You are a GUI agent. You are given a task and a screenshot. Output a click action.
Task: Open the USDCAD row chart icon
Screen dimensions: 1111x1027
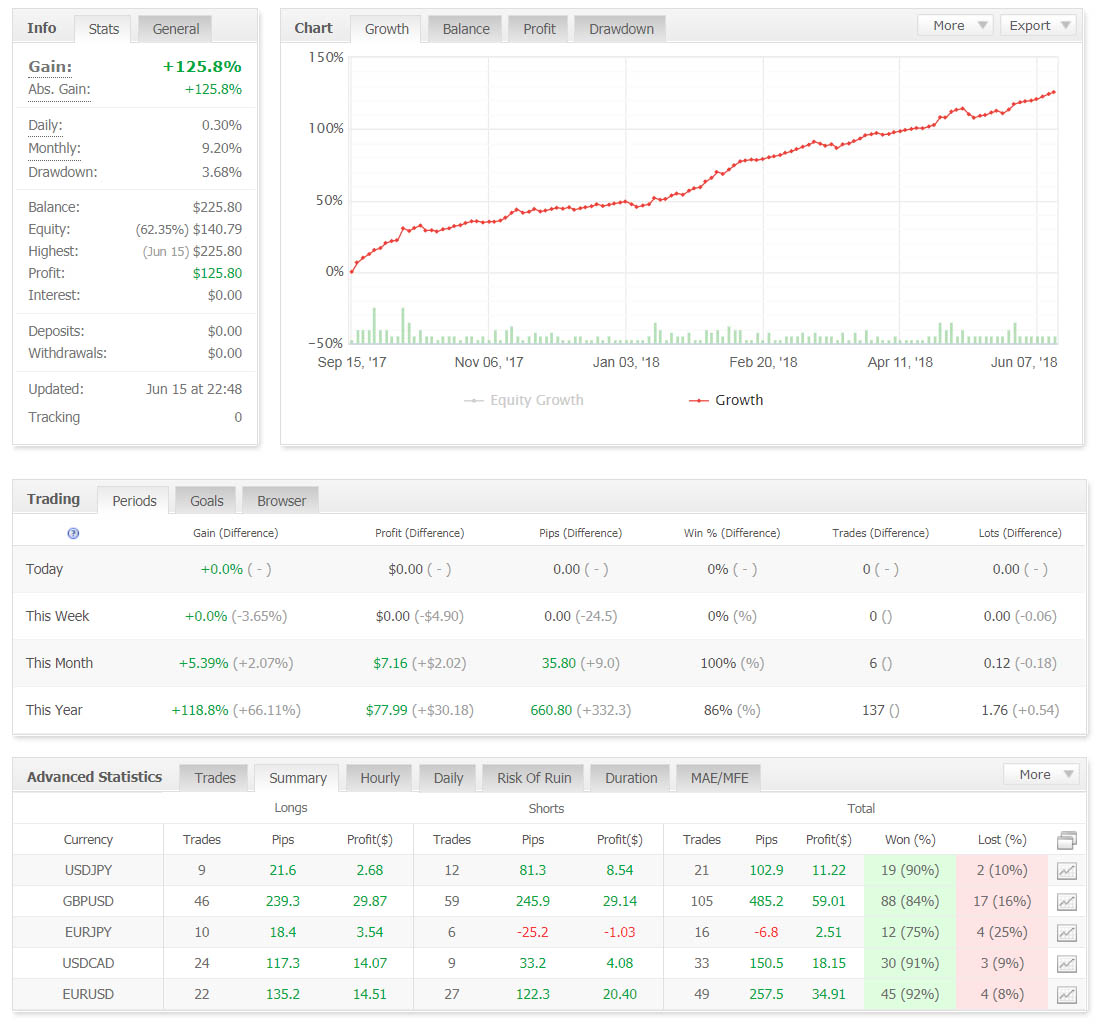[1066, 964]
